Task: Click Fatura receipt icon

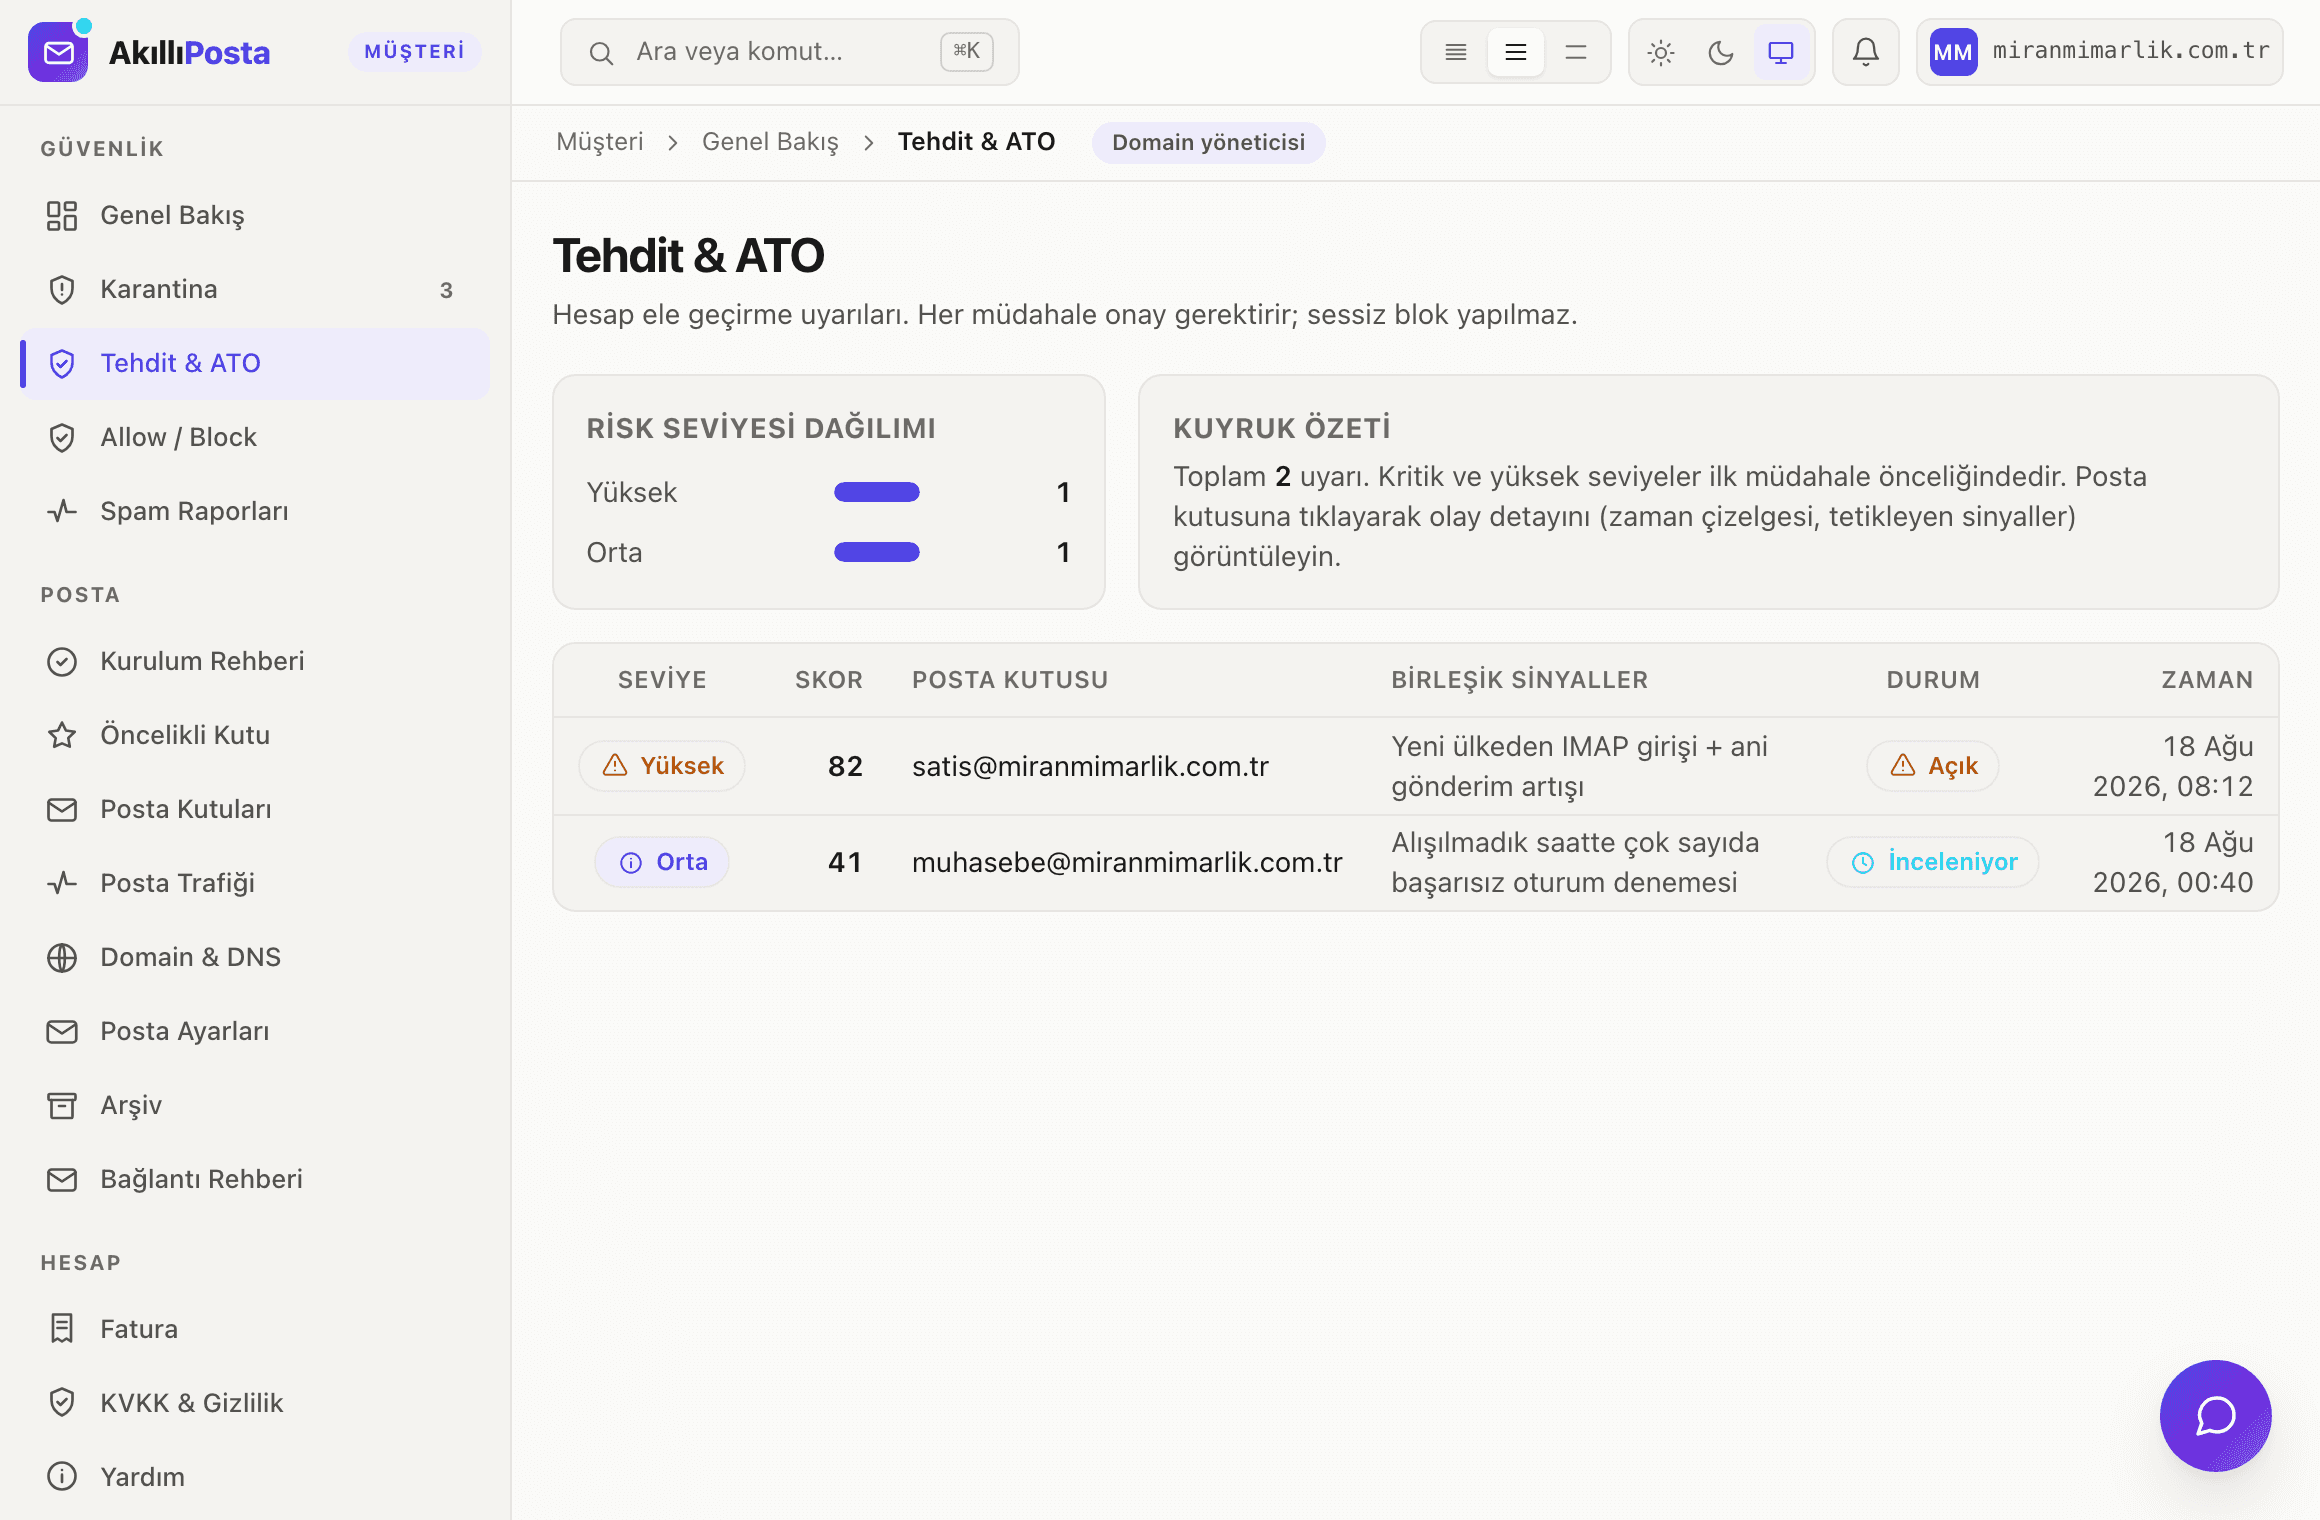Action: coord(62,1329)
